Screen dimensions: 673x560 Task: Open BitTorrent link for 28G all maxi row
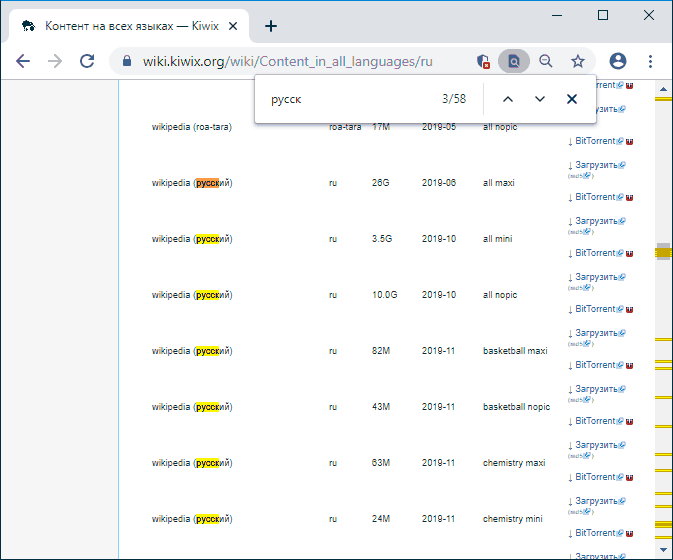[x=595, y=197]
